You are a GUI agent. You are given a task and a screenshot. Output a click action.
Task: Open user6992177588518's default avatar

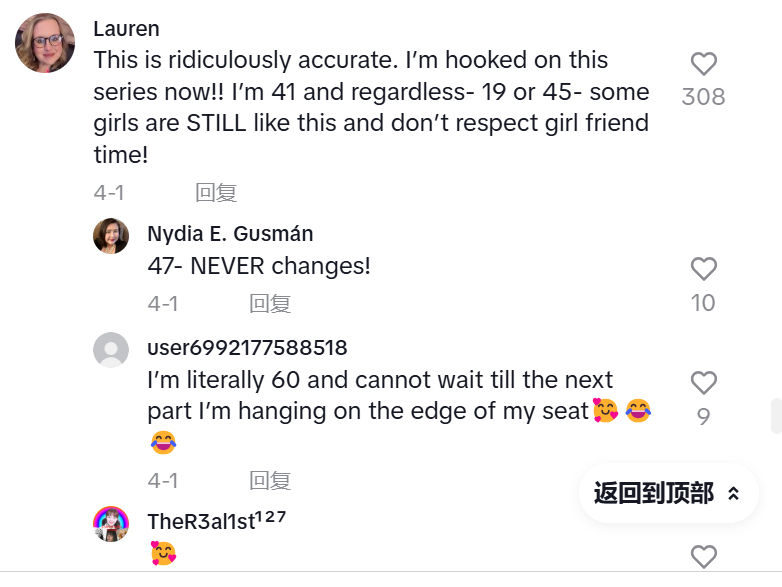point(111,350)
